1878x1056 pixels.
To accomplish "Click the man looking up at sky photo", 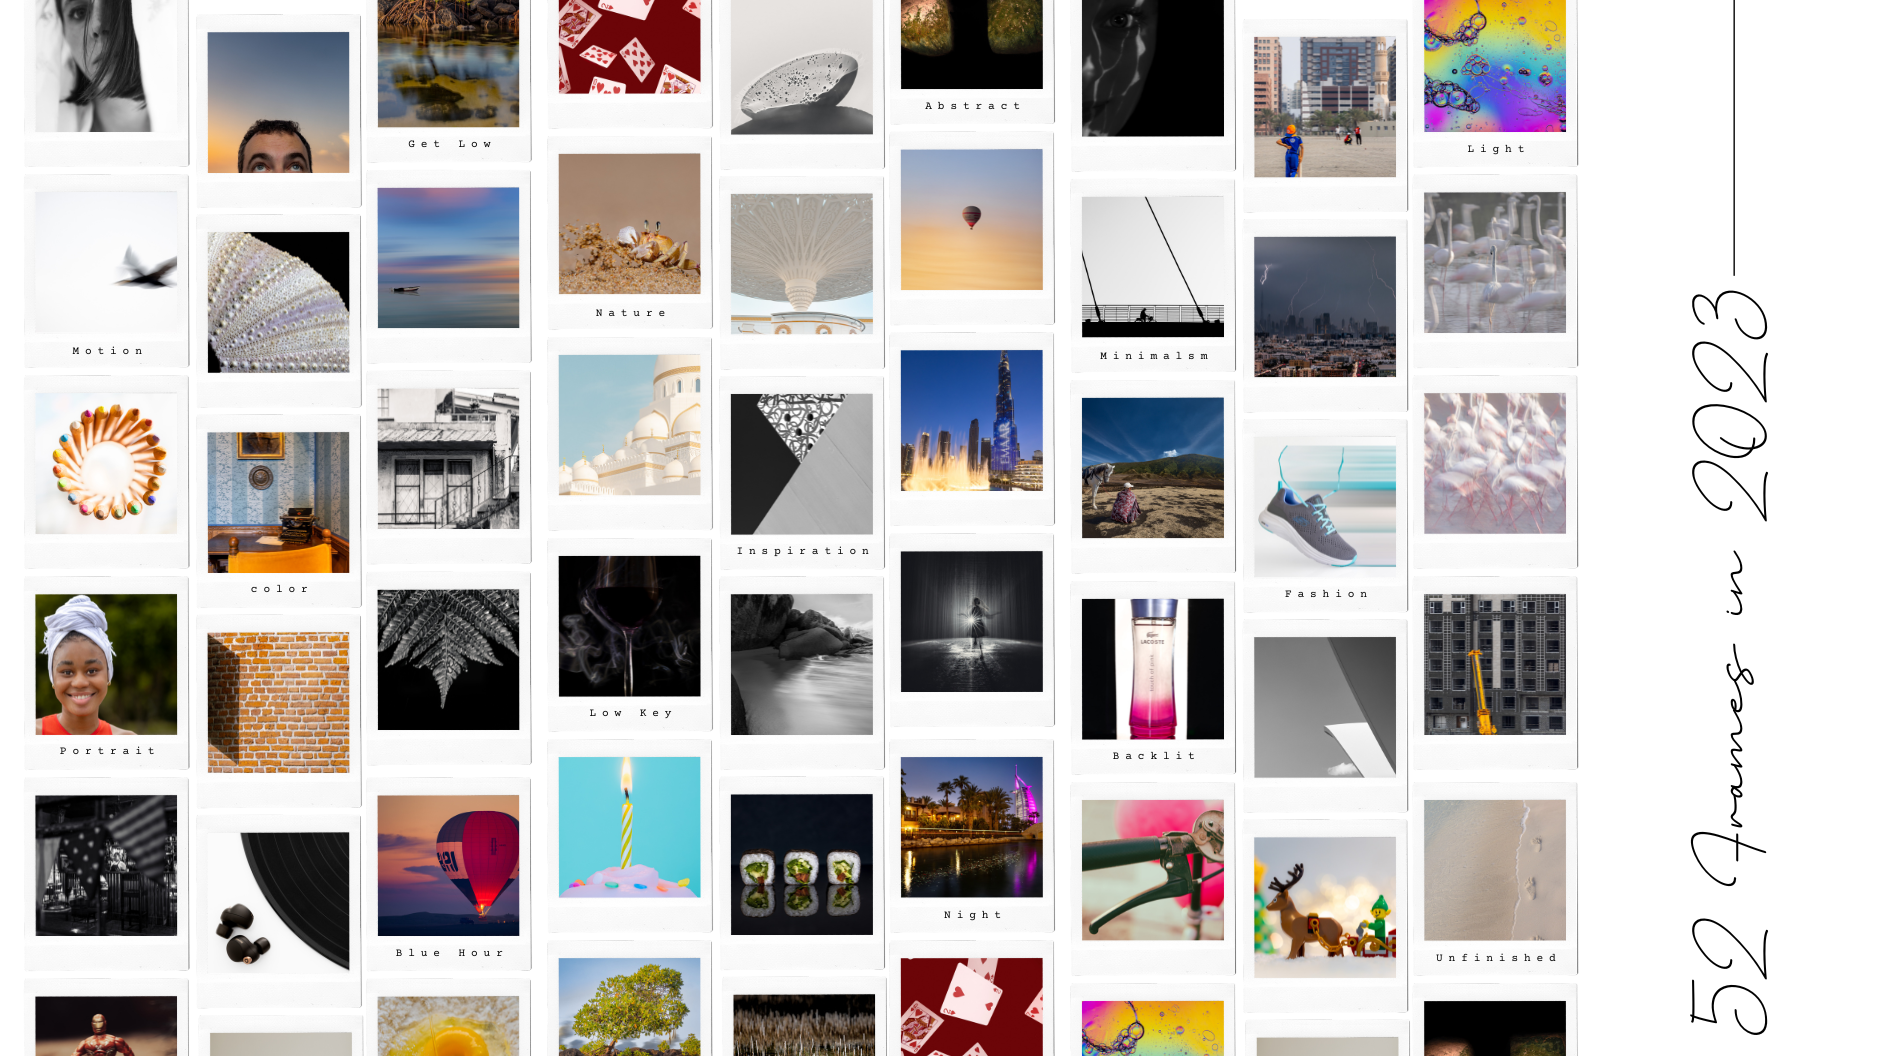I will (278, 102).
